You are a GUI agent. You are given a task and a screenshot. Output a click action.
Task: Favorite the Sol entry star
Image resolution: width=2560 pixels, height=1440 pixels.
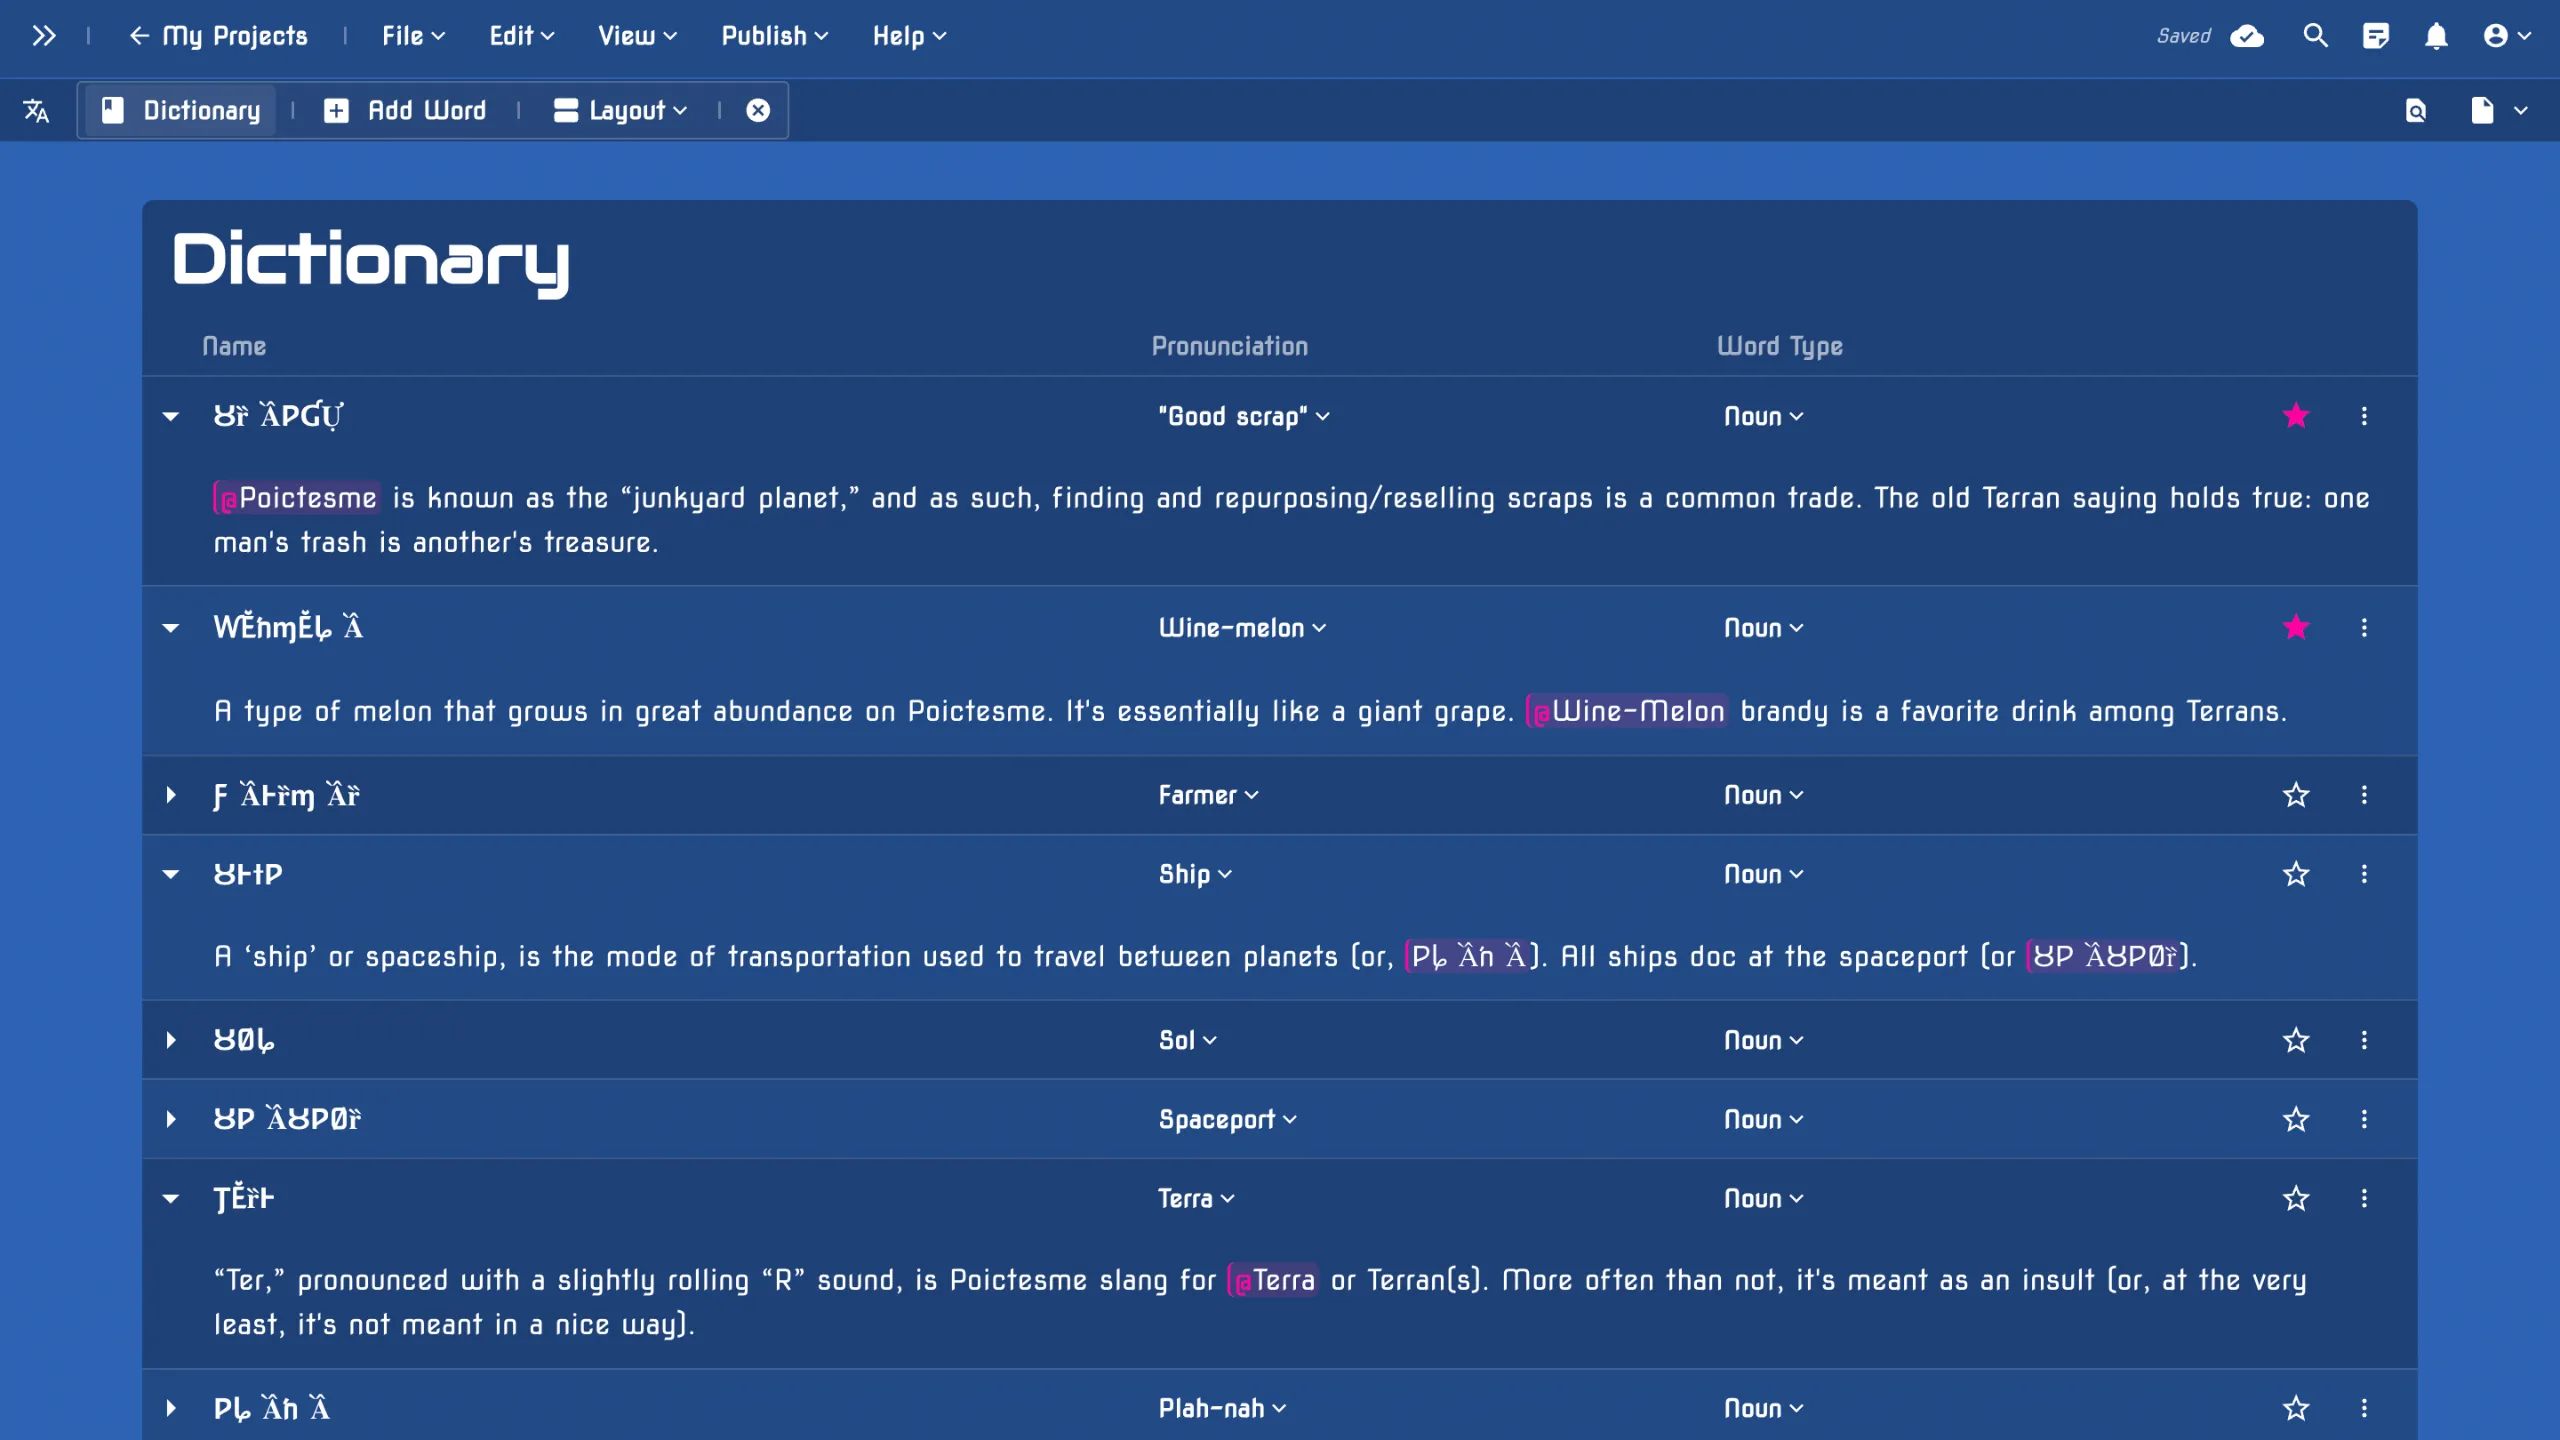coord(2296,1040)
